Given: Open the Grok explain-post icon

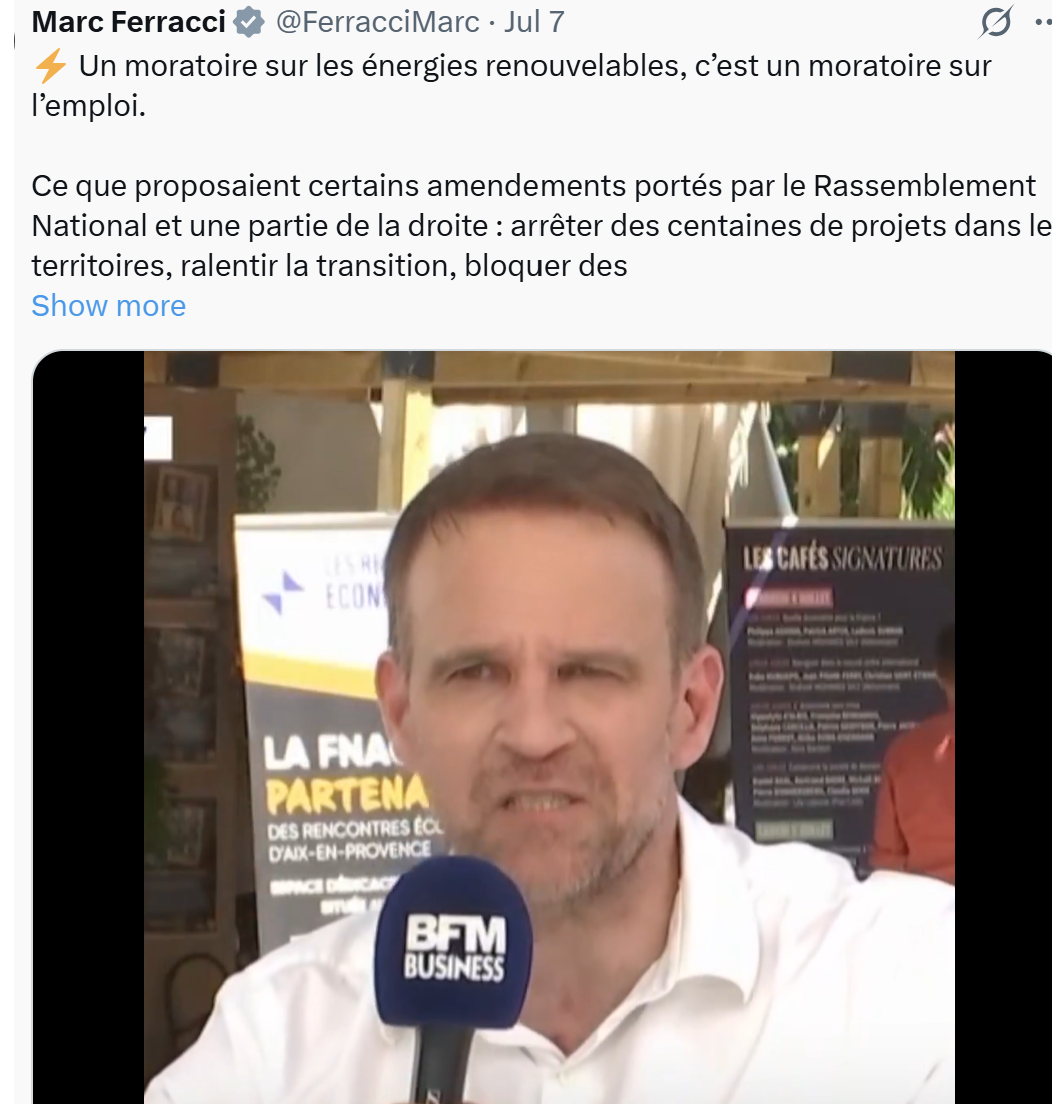Looking at the screenshot, I should tap(995, 22).
